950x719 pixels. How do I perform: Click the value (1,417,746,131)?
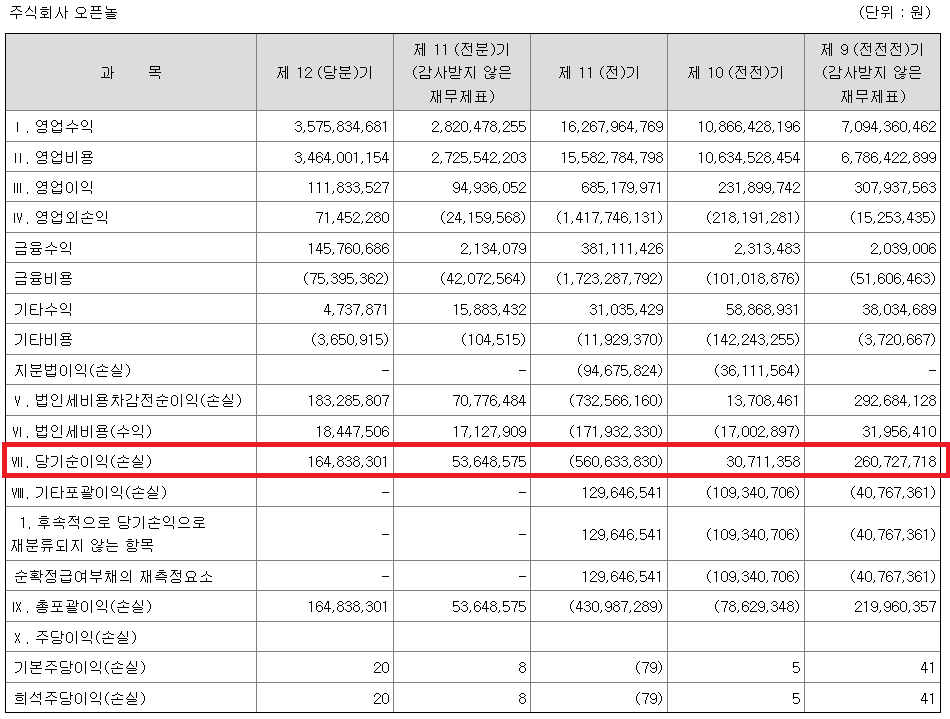coord(610,217)
